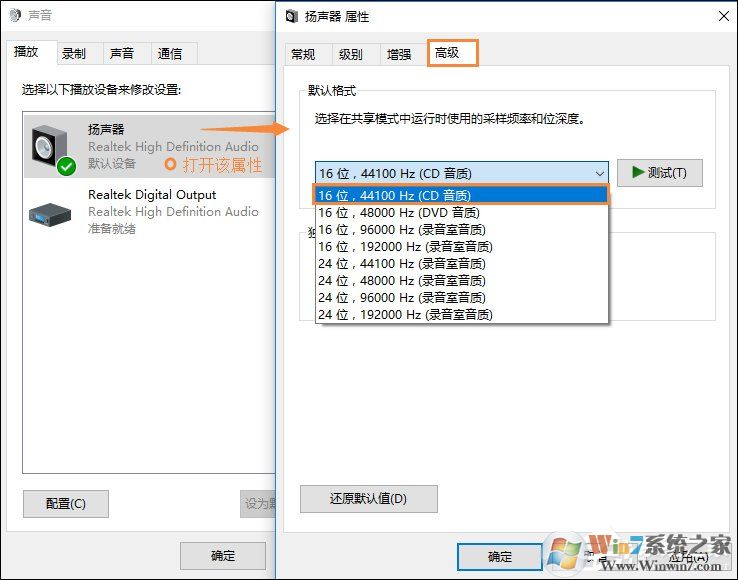
Task: Open the 通信 tab in Sound window
Action: (x=174, y=53)
